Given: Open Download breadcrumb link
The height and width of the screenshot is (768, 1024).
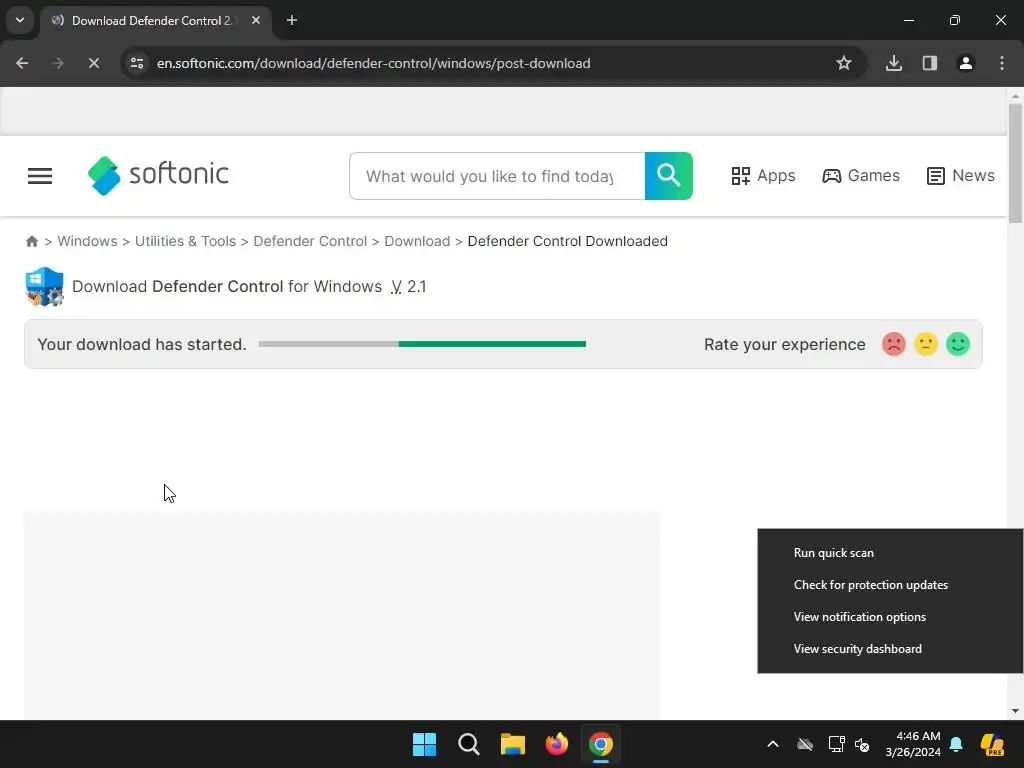Looking at the screenshot, I should pyautogui.click(x=417, y=241).
